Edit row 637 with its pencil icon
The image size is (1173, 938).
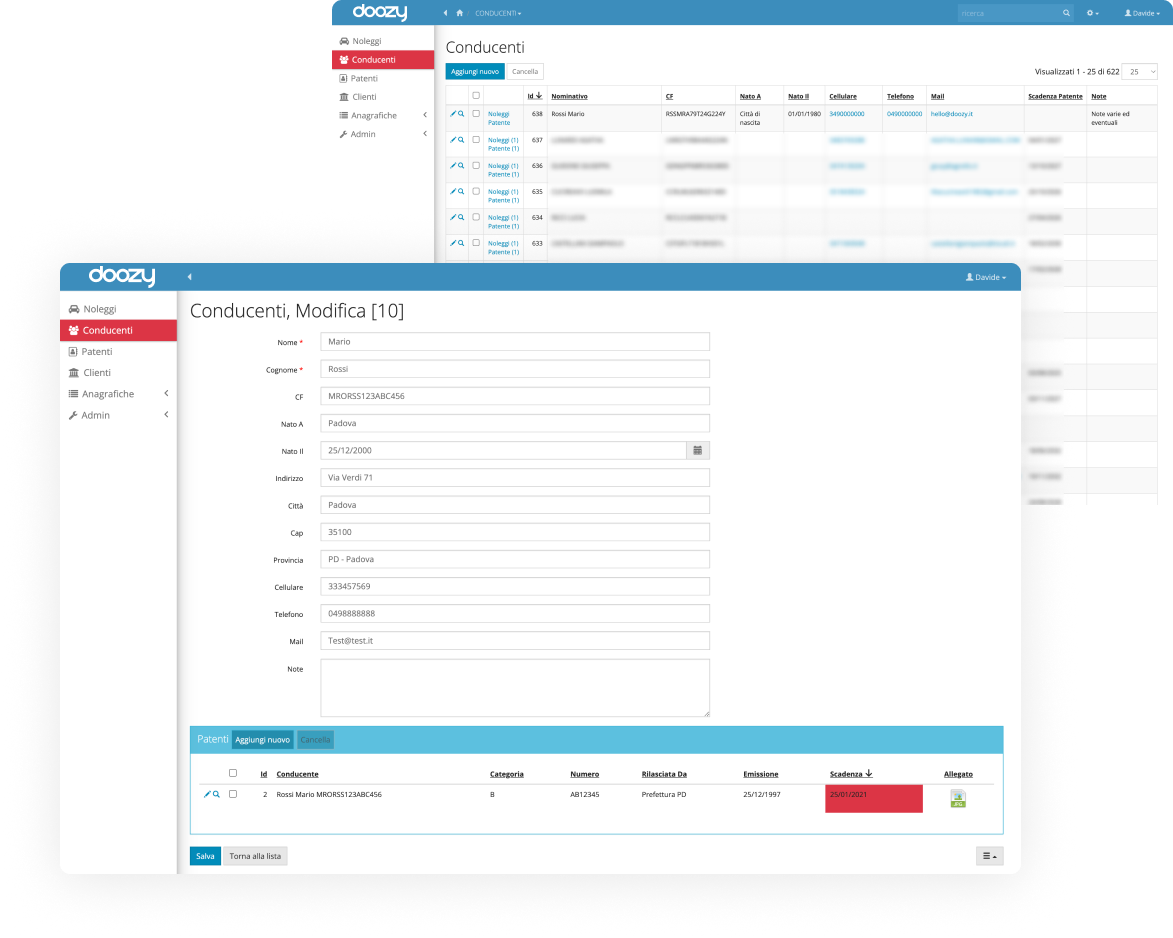tap(453, 140)
